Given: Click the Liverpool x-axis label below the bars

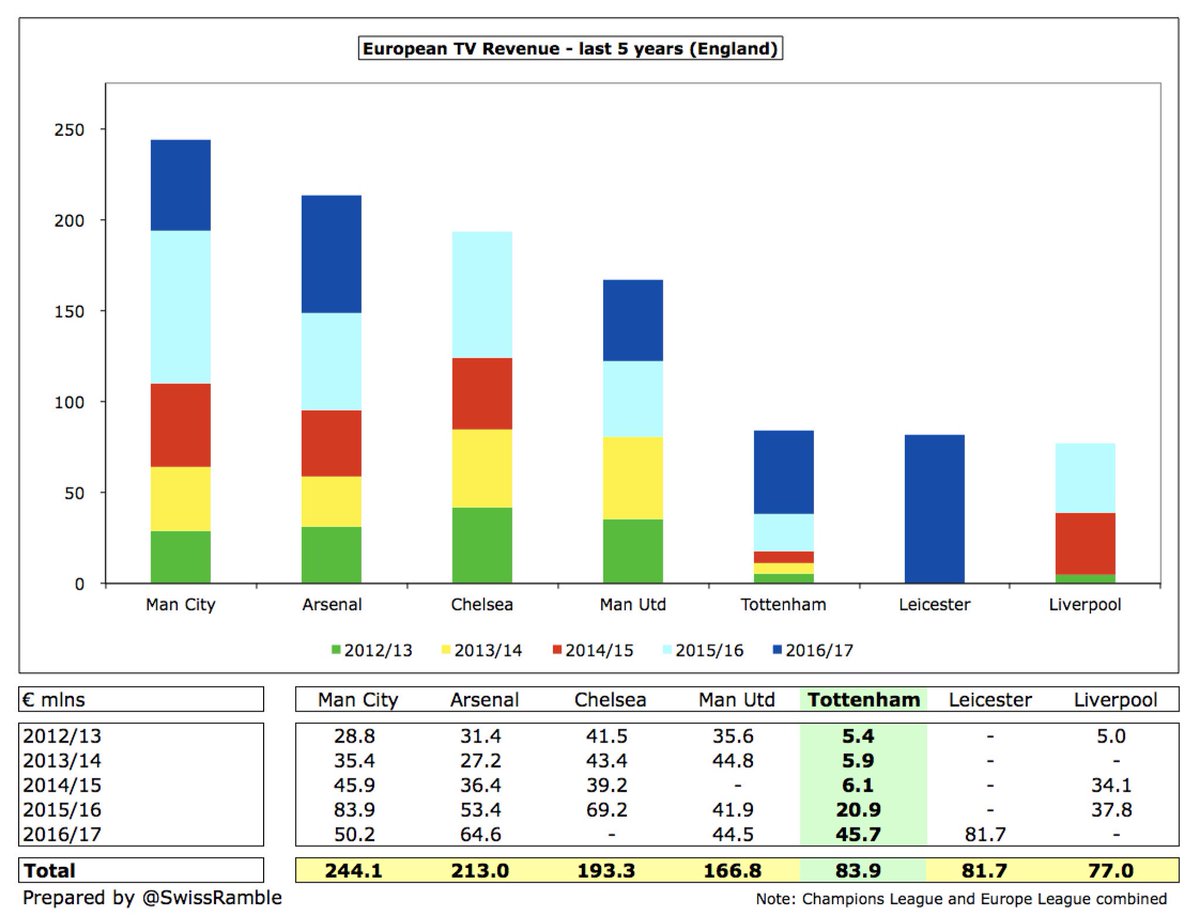Looking at the screenshot, I should (x=1085, y=606).
